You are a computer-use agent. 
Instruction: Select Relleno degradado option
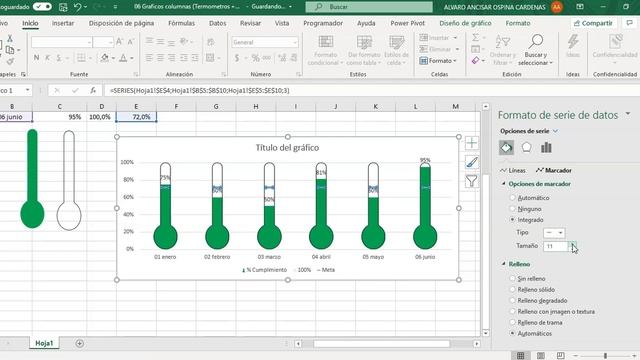(x=512, y=300)
